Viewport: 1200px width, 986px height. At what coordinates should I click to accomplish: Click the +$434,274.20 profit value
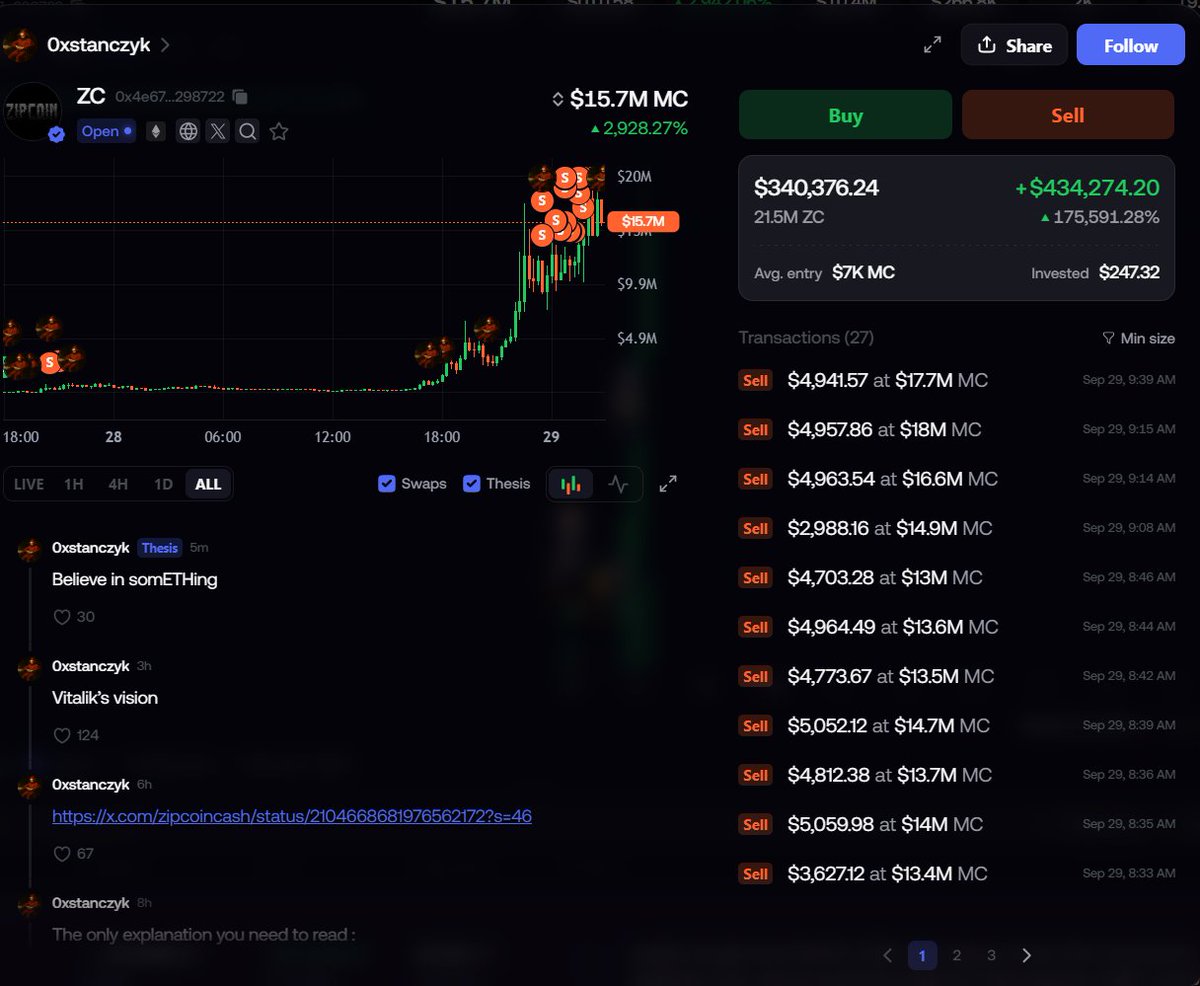[x=1087, y=187]
